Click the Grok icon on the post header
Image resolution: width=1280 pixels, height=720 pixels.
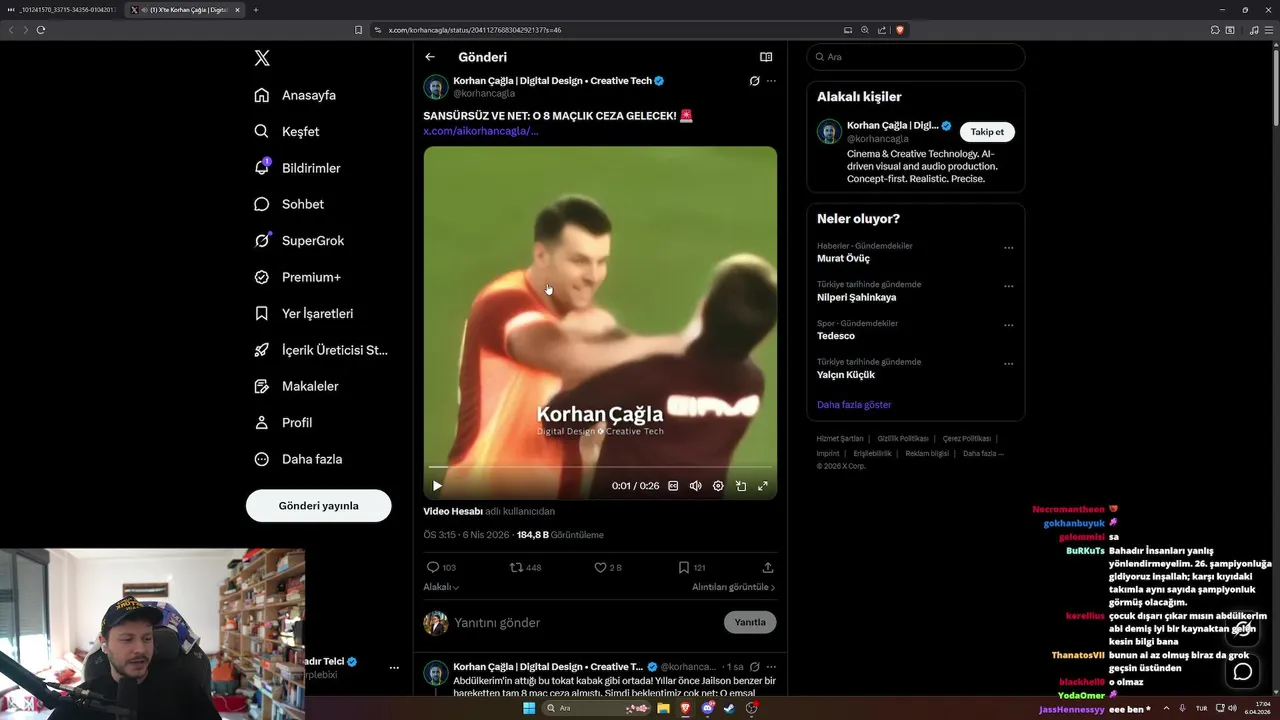pyautogui.click(x=754, y=81)
